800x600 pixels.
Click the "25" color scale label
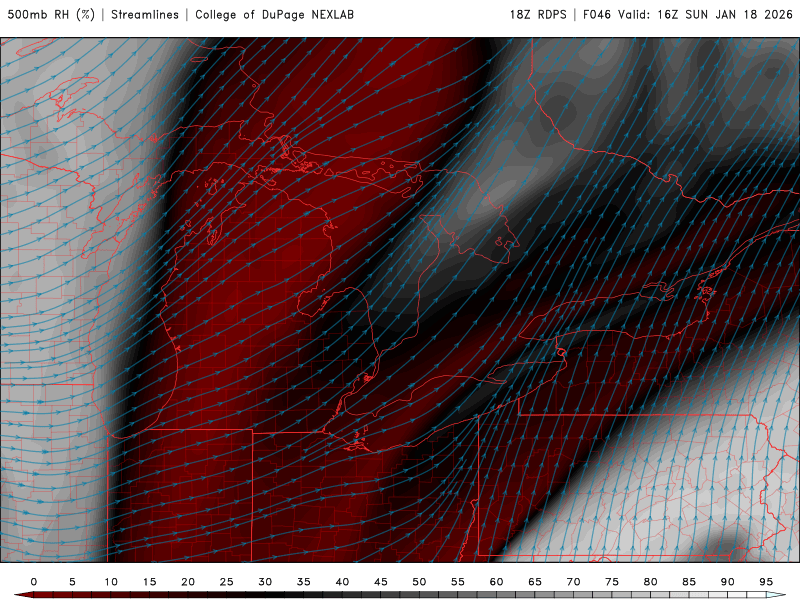pyautogui.click(x=227, y=582)
